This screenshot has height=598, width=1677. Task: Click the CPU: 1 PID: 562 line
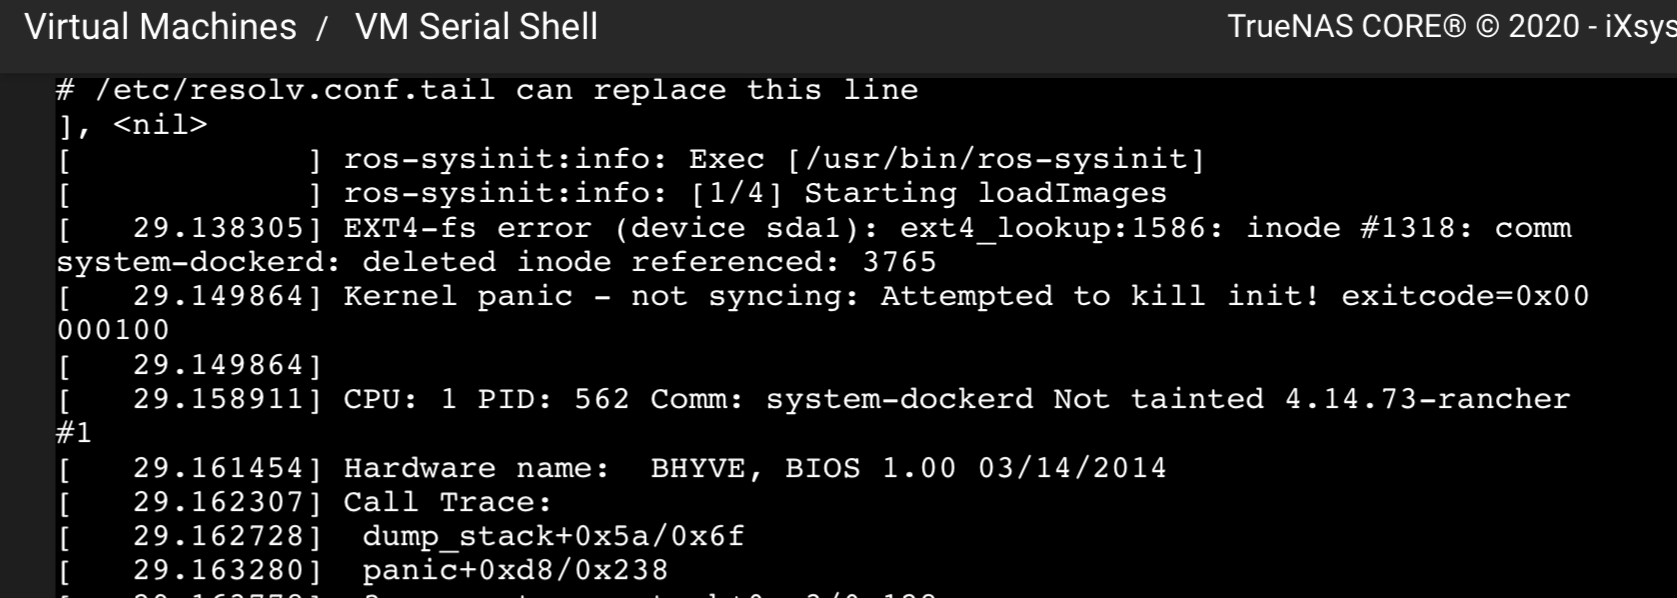tap(813, 399)
